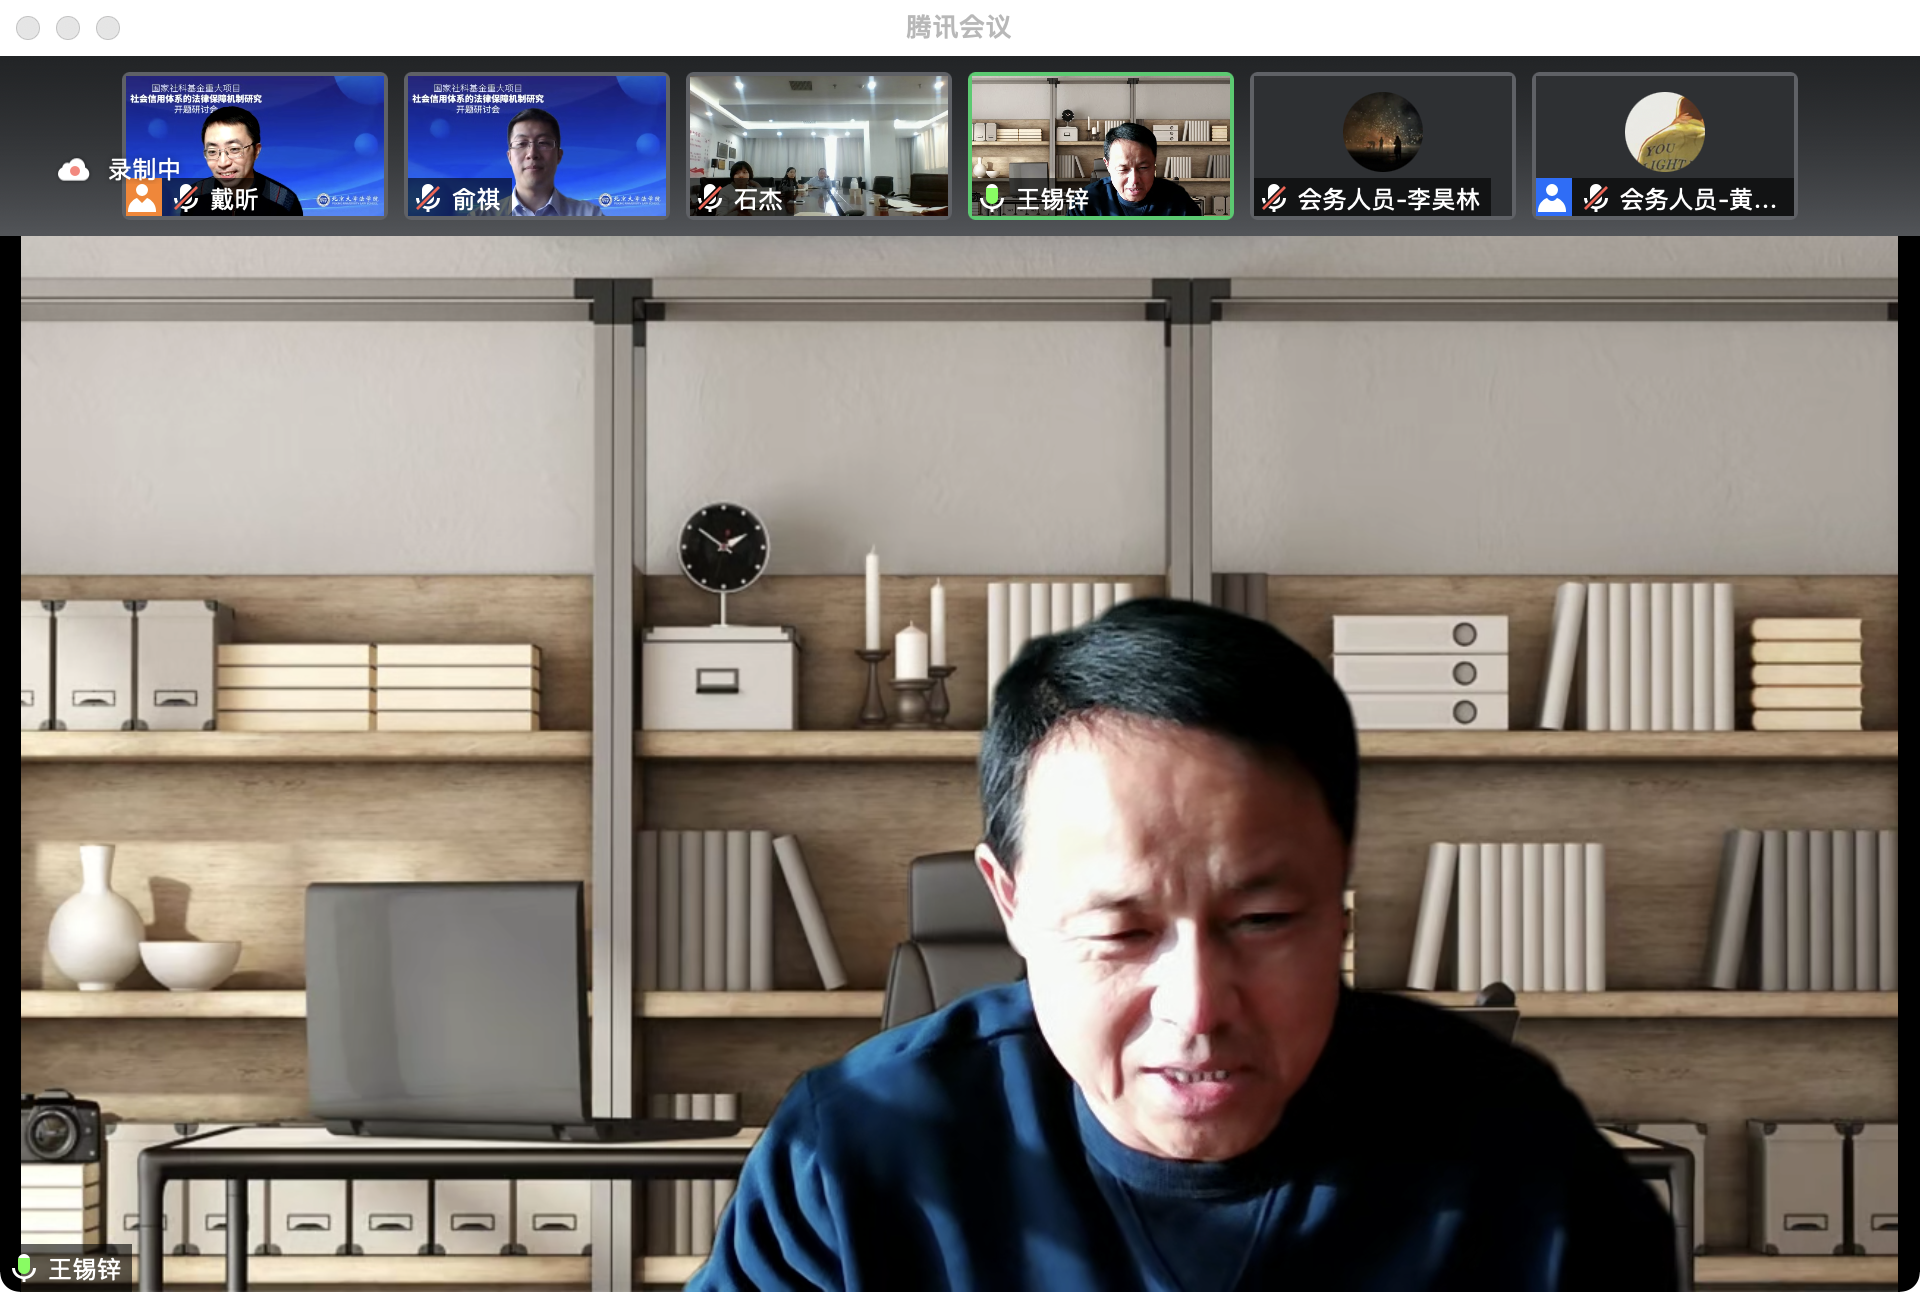Select 俞祺's video thumbnail
This screenshot has height=1292, width=1920.
(537, 130)
